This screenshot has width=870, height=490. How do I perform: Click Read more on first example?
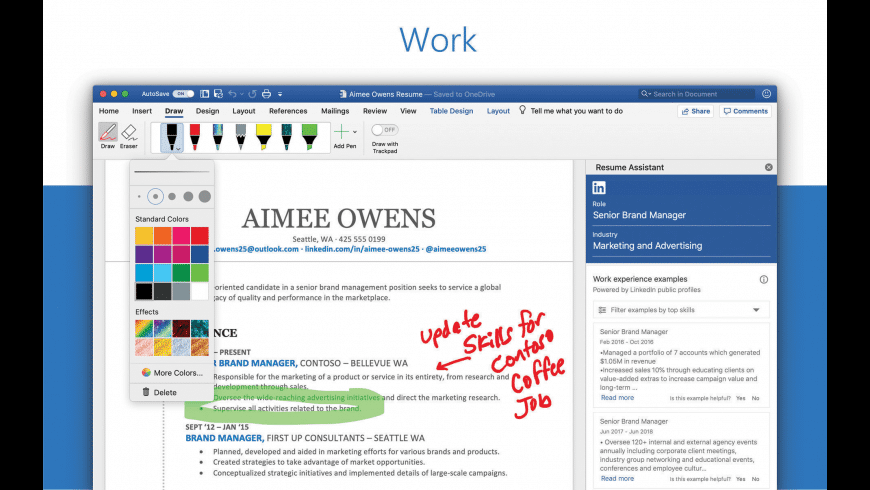617,397
